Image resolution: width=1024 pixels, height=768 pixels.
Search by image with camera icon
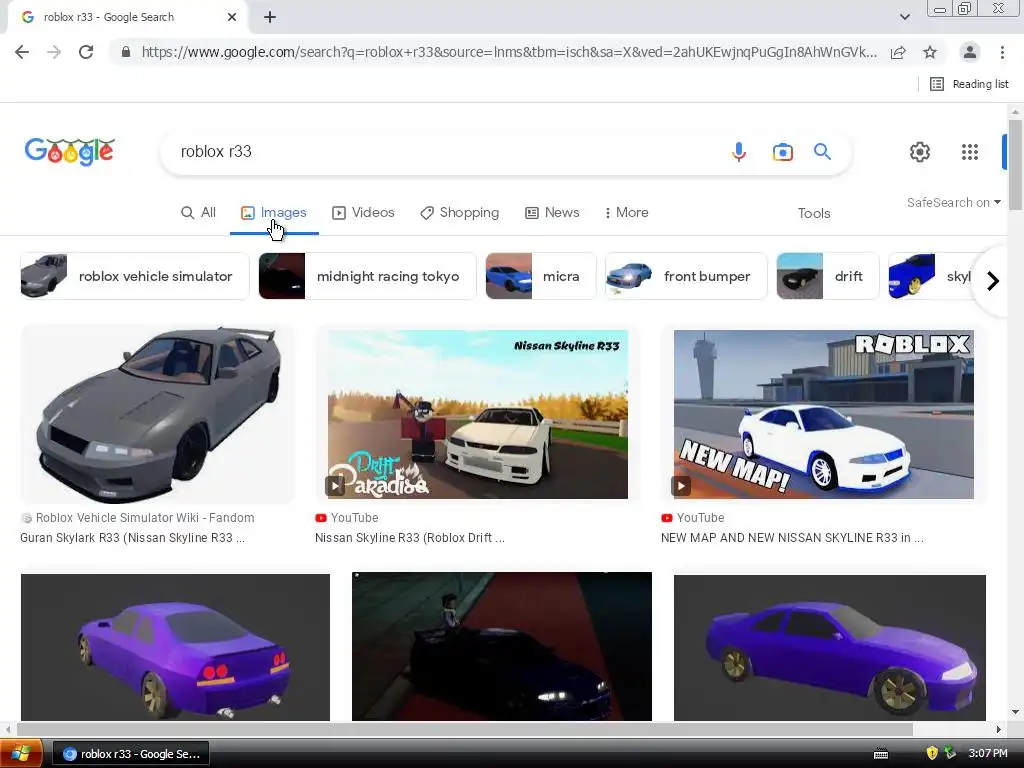[x=782, y=152]
